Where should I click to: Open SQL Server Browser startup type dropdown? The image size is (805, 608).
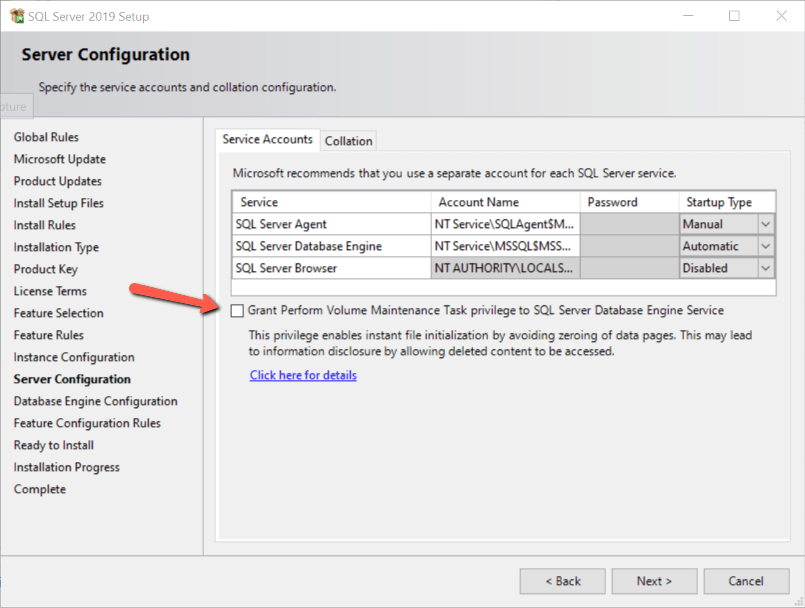pos(765,268)
